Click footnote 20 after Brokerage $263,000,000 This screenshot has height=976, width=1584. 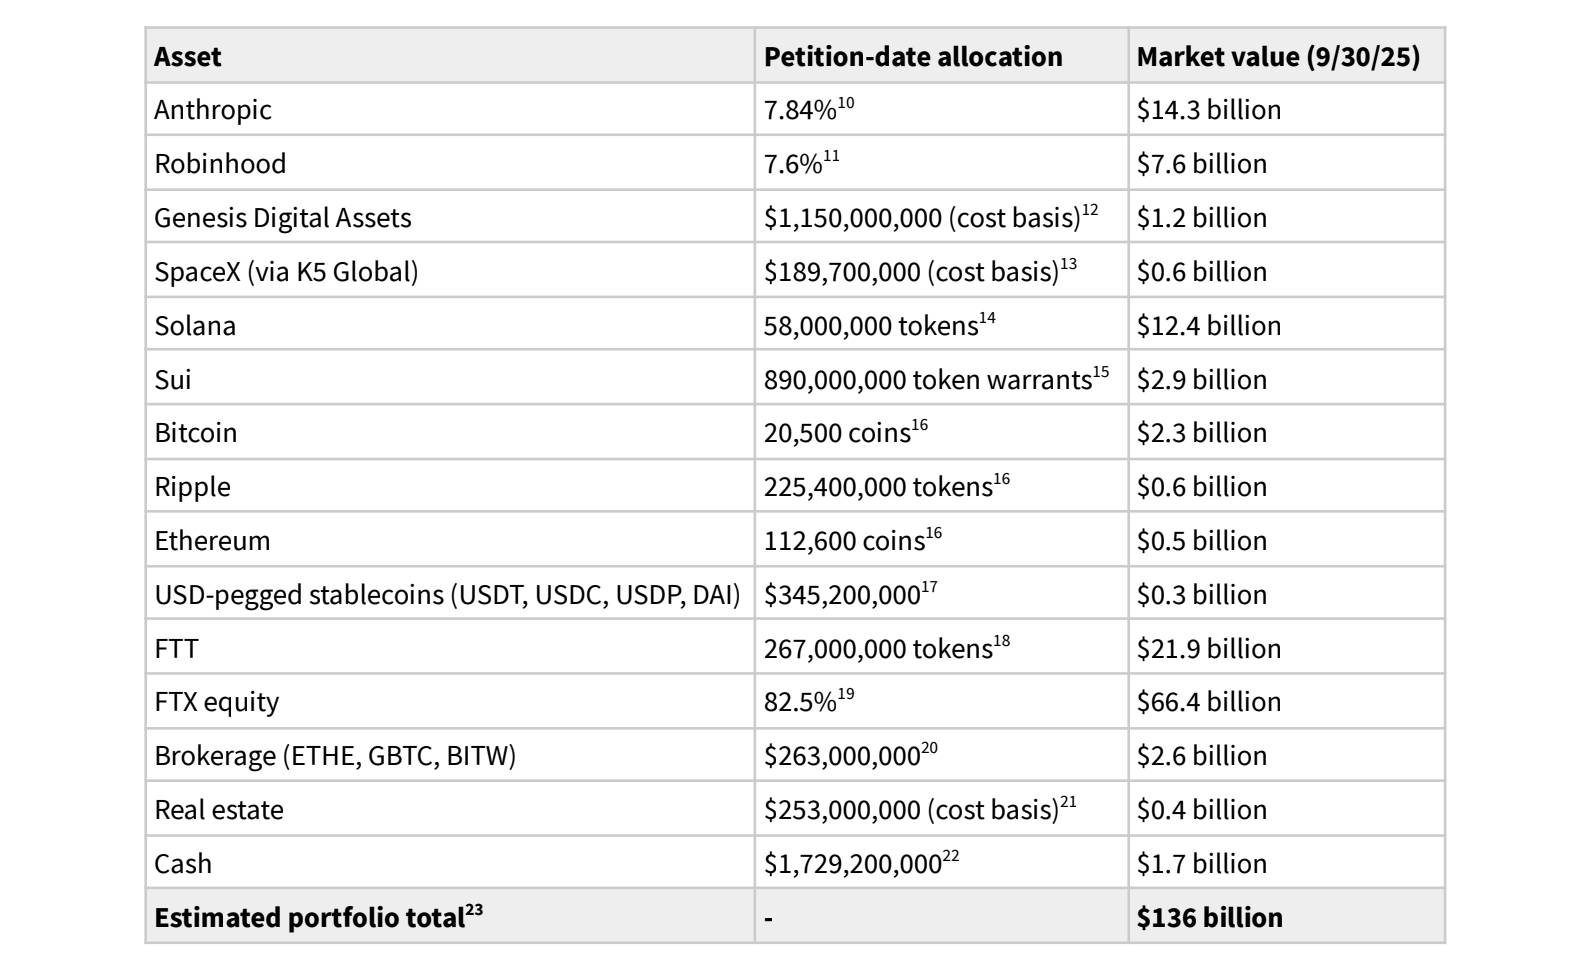pyautogui.click(x=929, y=749)
